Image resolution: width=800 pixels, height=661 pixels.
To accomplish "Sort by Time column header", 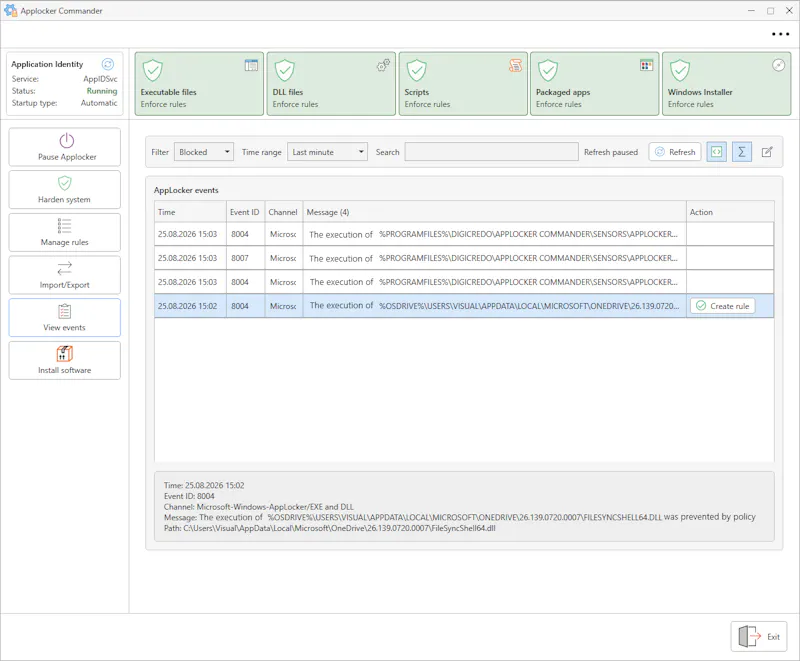I will point(190,212).
